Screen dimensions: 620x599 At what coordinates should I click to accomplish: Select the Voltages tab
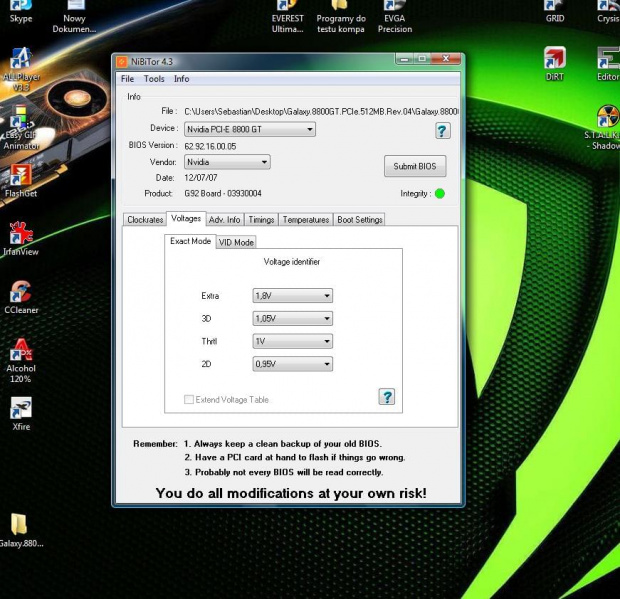186,219
